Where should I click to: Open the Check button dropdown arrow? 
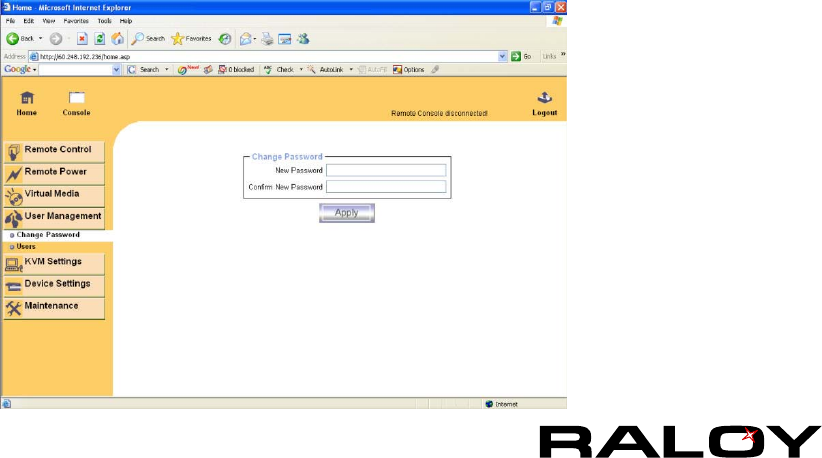click(x=301, y=69)
